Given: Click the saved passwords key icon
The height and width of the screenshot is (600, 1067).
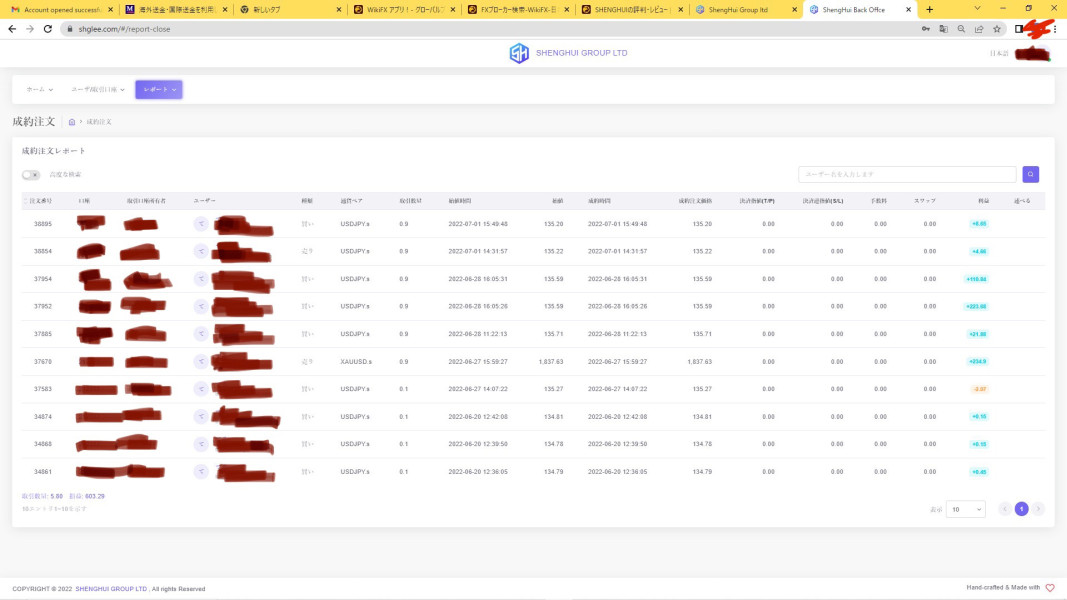Looking at the screenshot, I should [925, 29].
